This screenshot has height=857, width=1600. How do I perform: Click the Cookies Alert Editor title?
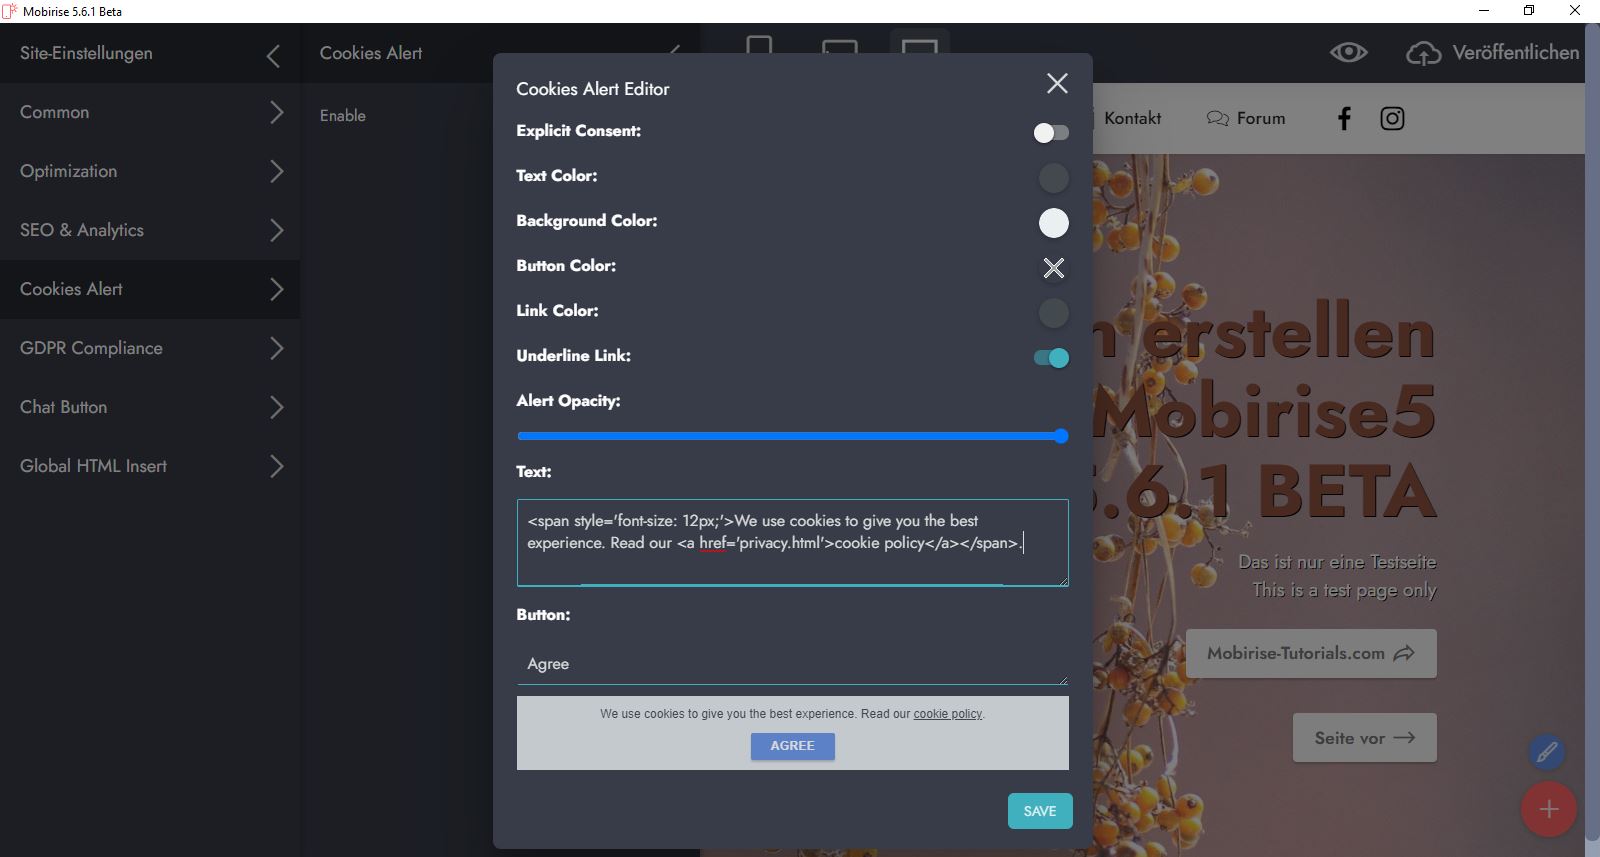click(593, 89)
